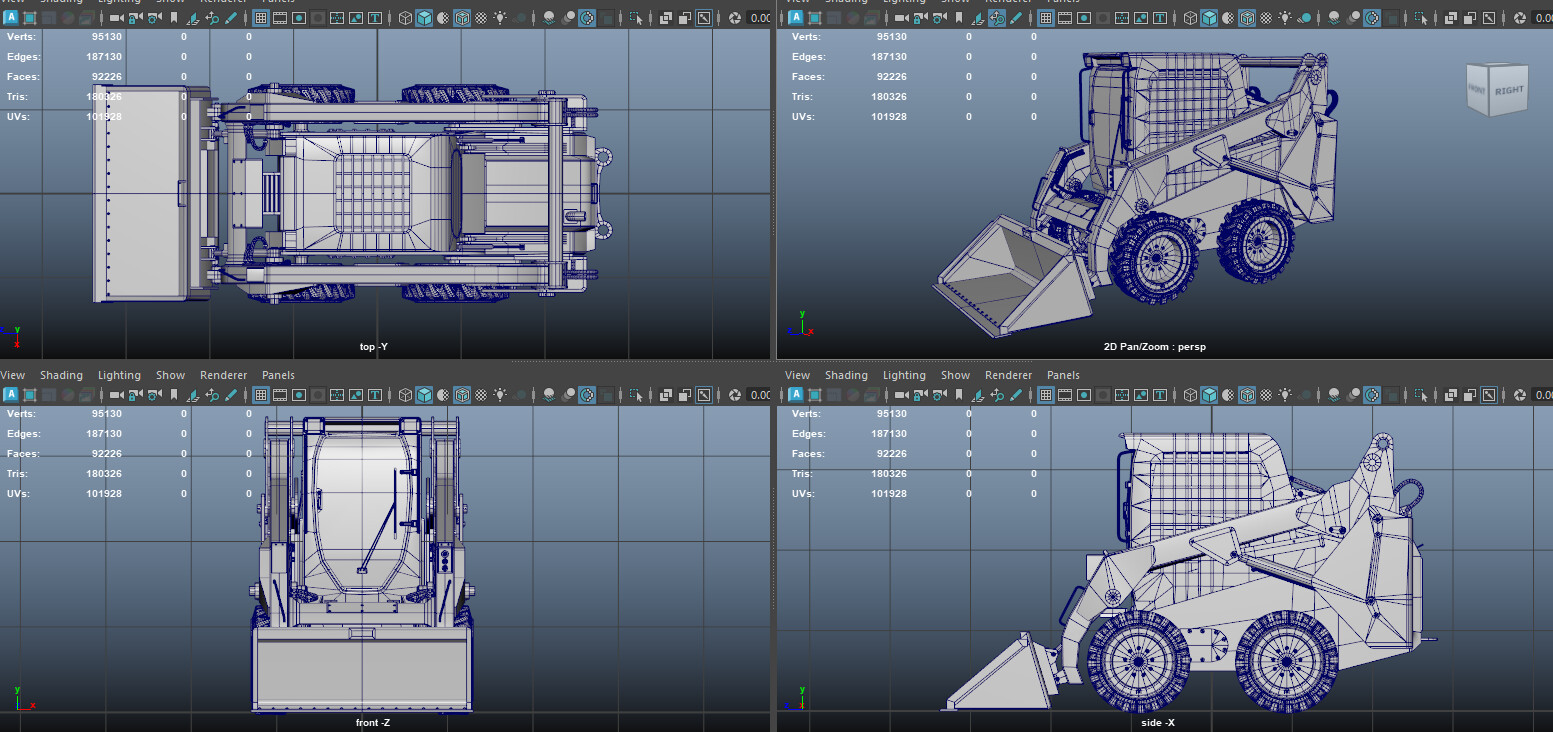
Task: Click the RIGHT face of the ViewCube
Action: 1508,90
